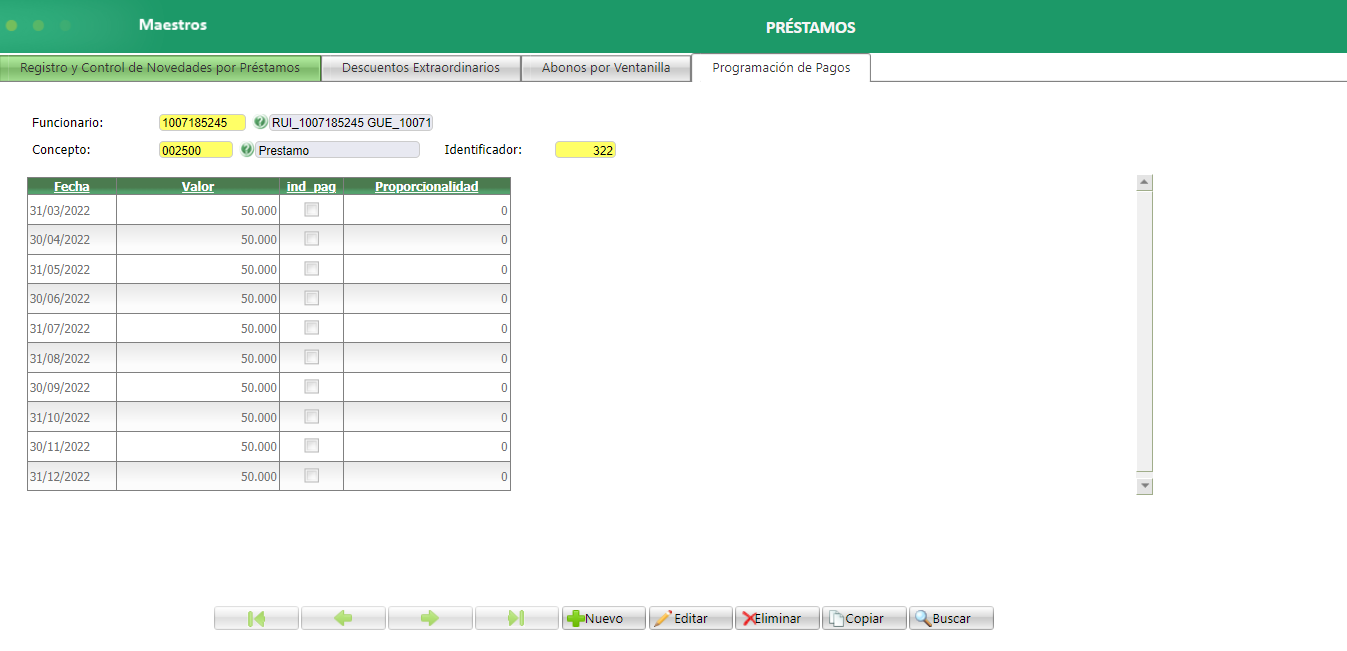Select date cell 30/06/2022

72,298
